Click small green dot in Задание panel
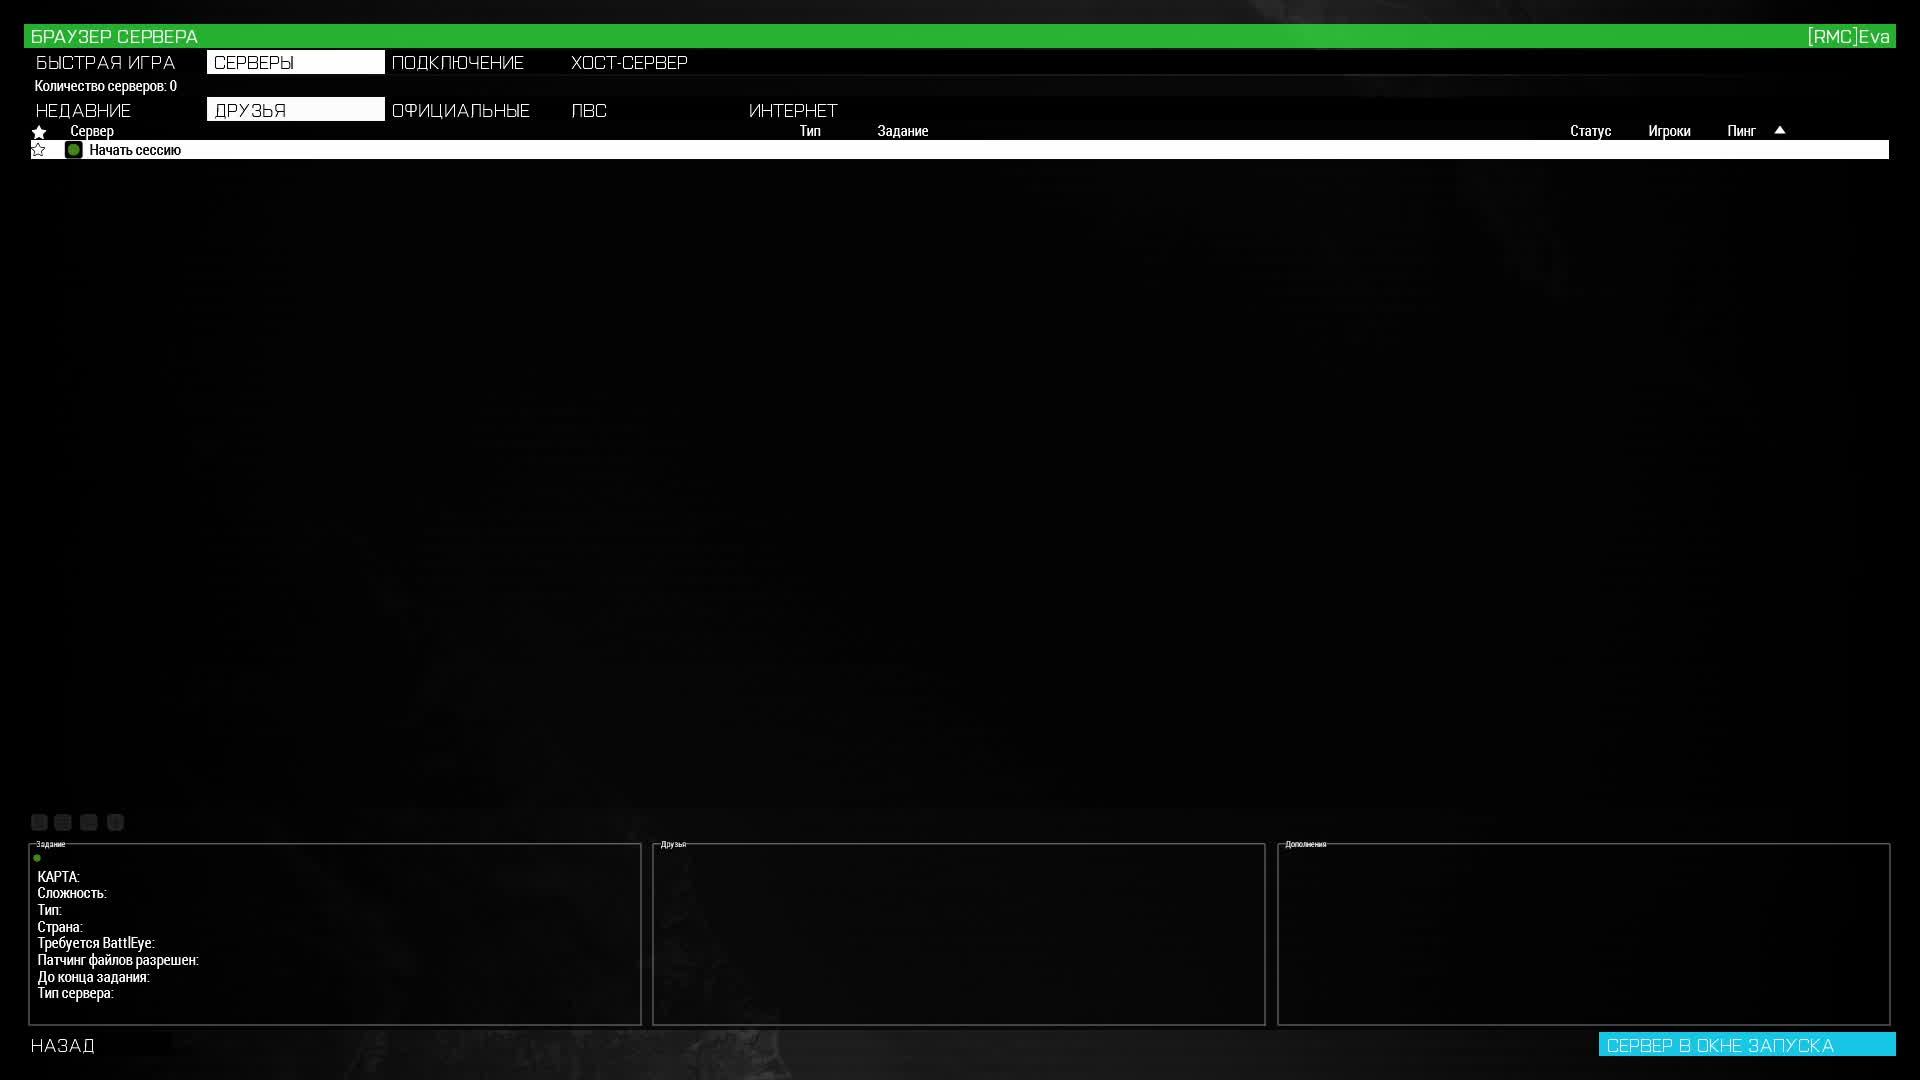This screenshot has width=1920, height=1080. click(37, 858)
